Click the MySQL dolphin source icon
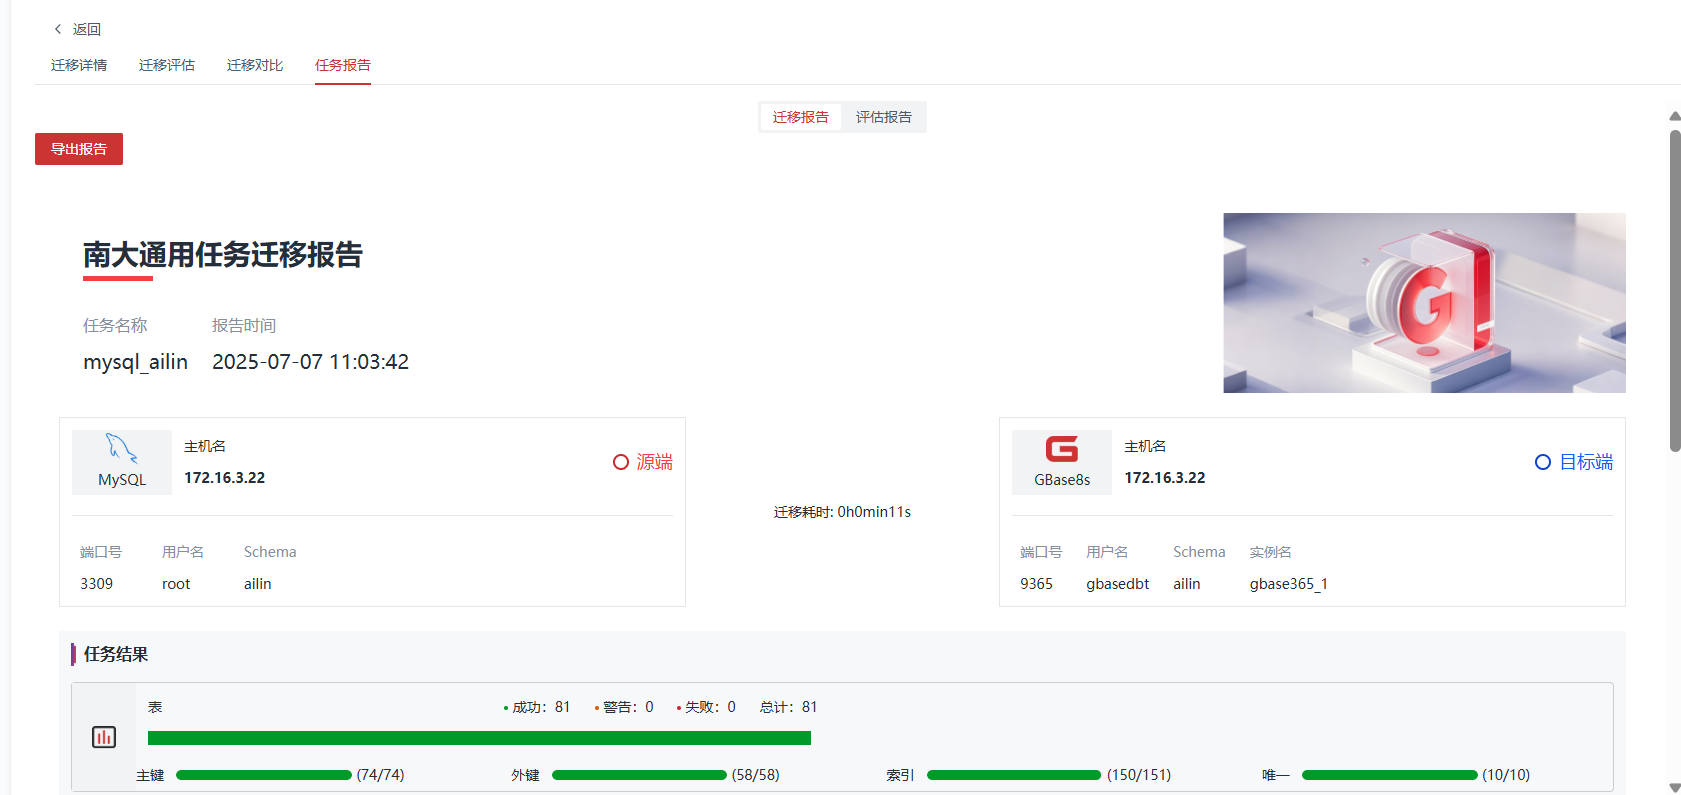The height and width of the screenshot is (795, 1681). tap(121, 449)
